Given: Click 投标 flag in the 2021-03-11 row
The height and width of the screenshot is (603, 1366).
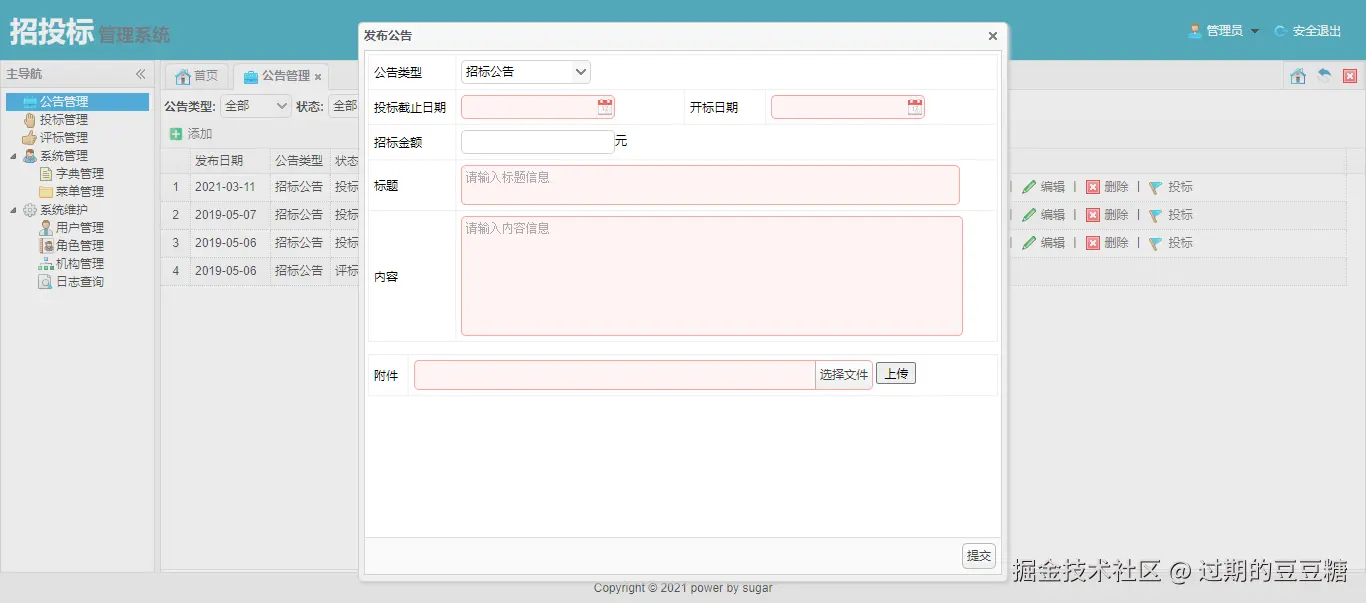Looking at the screenshot, I should 1170,187.
